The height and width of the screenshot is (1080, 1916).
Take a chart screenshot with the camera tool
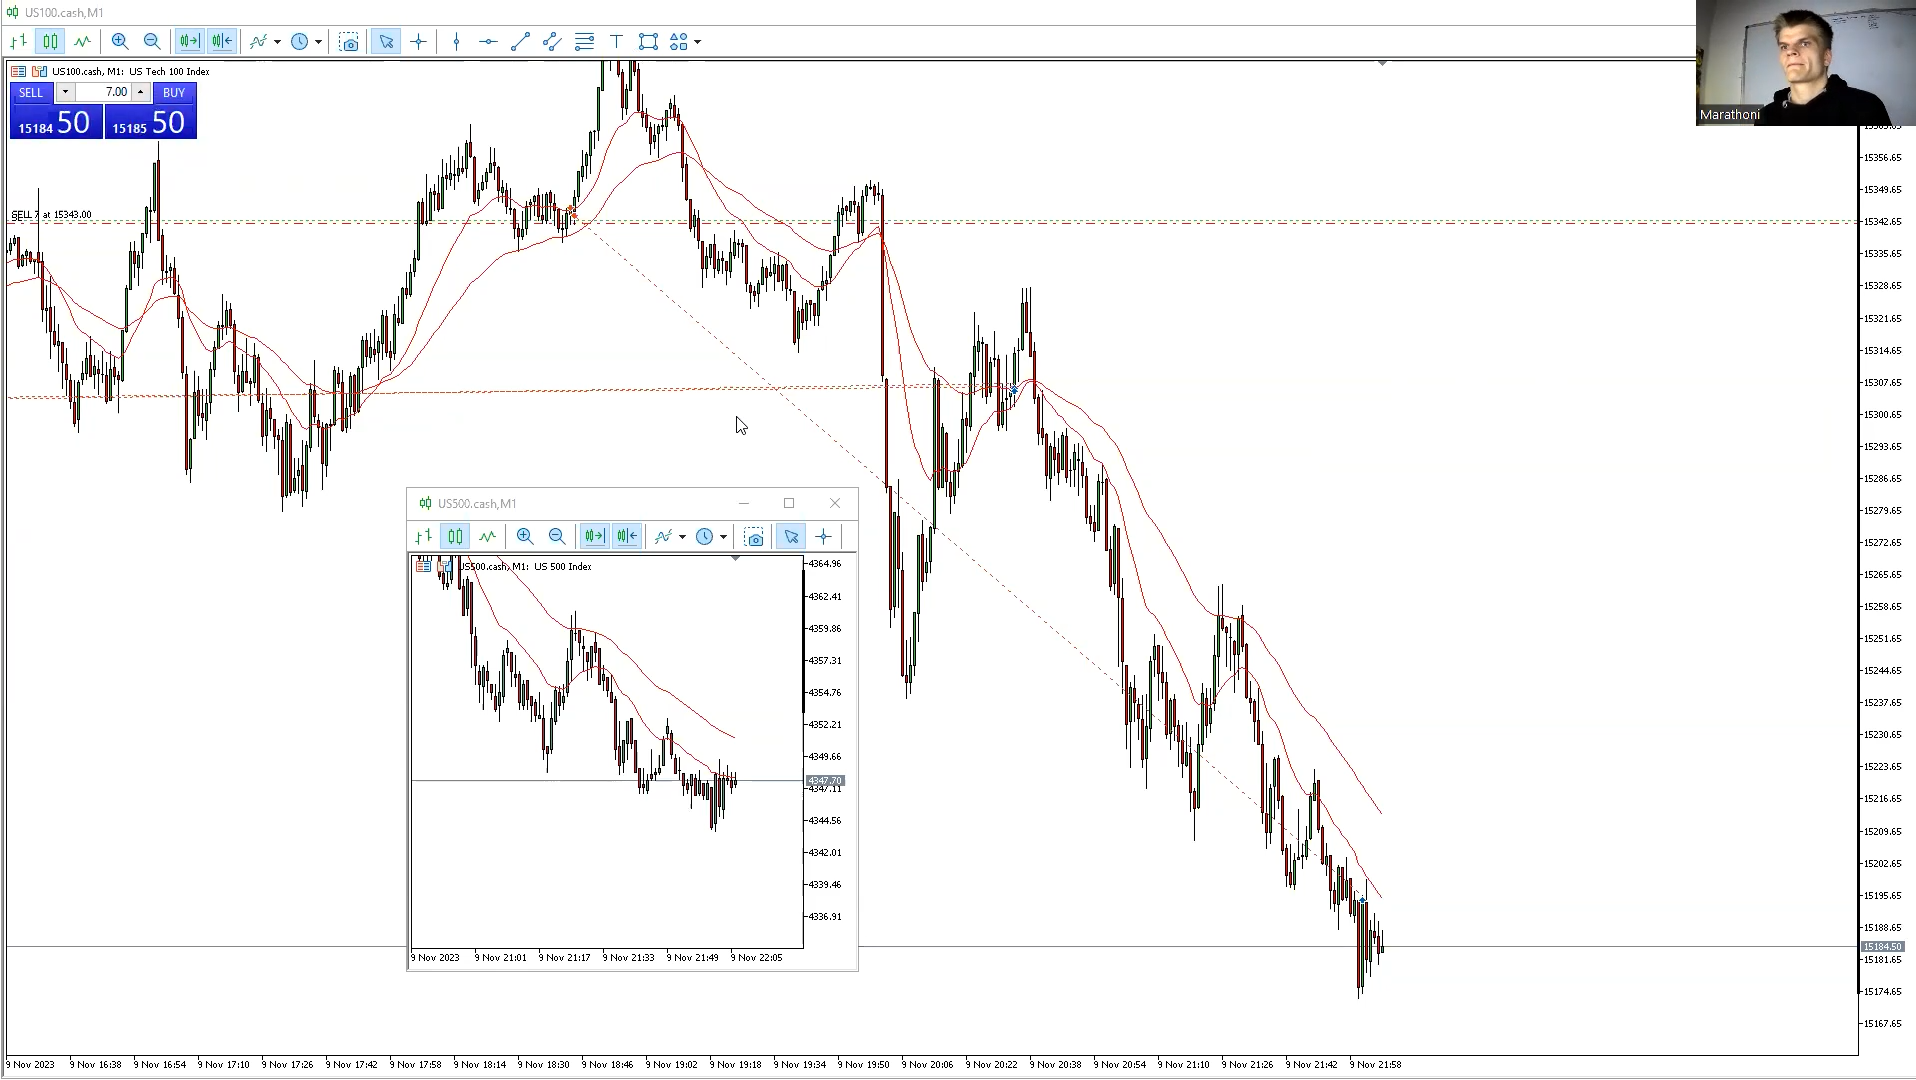pos(349,41)
